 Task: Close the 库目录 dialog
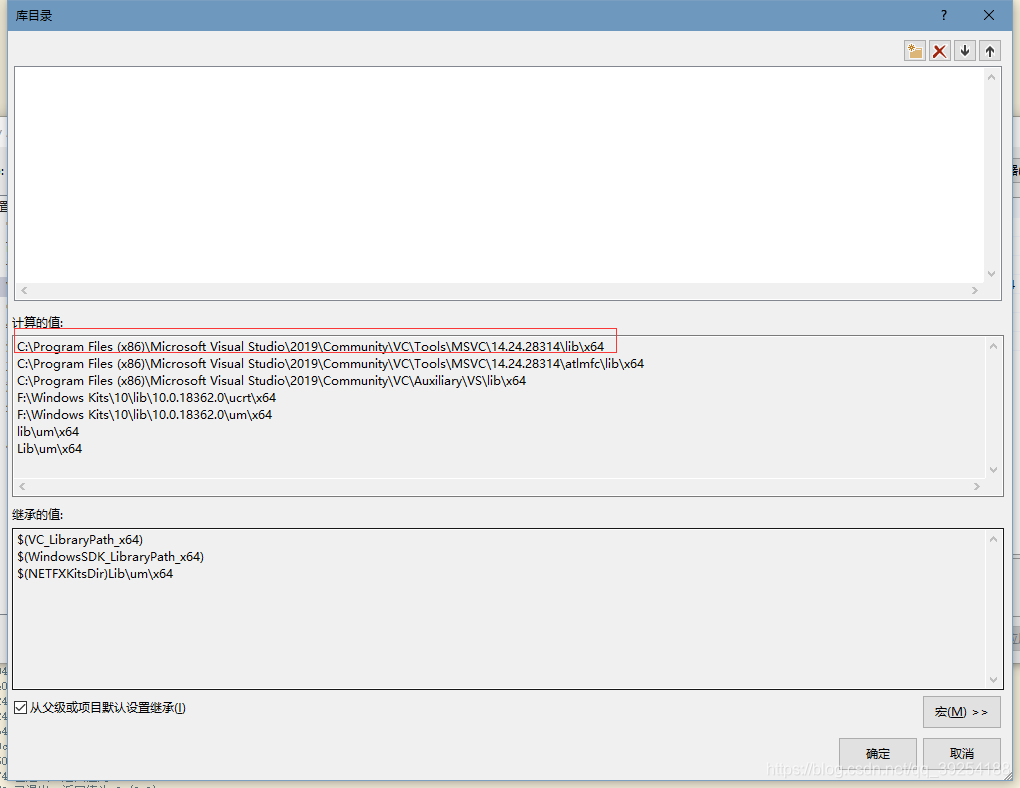pos(989,15)
